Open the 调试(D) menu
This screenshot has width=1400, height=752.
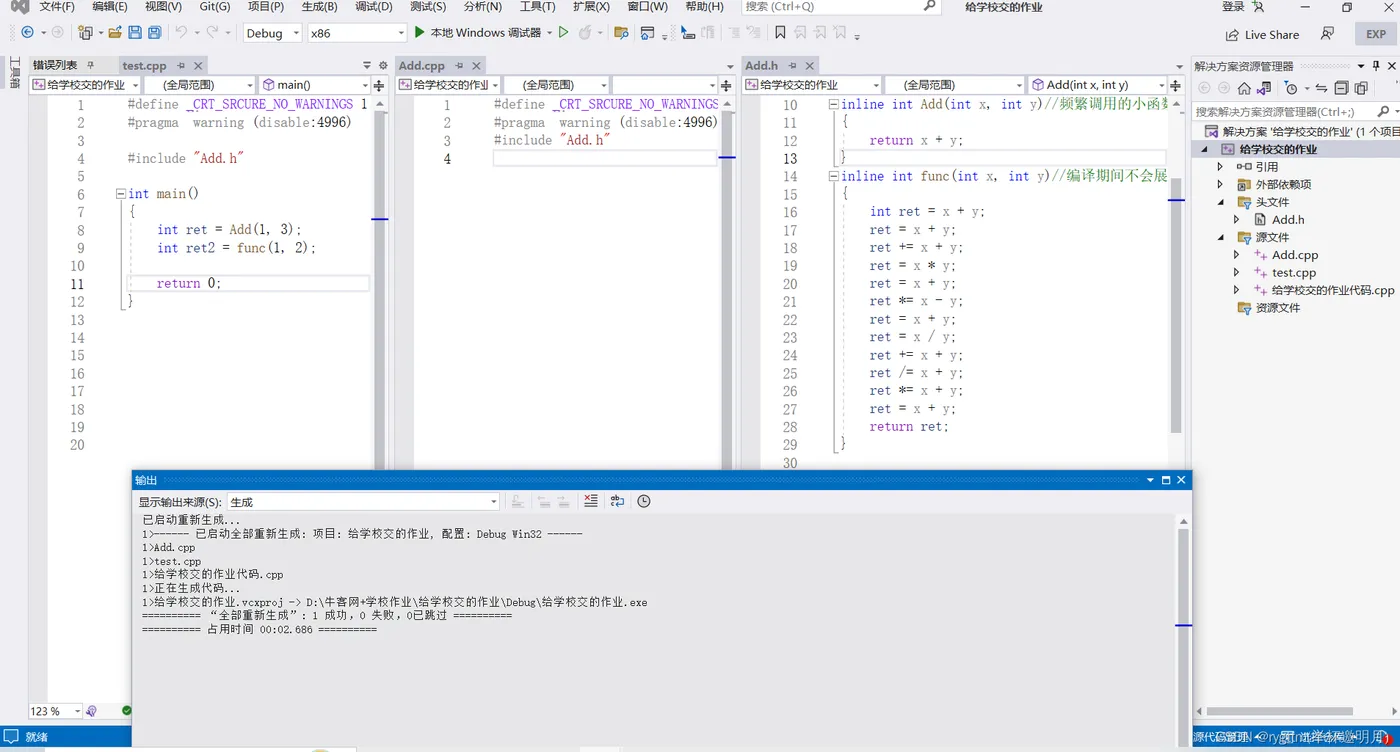[374, 7]
